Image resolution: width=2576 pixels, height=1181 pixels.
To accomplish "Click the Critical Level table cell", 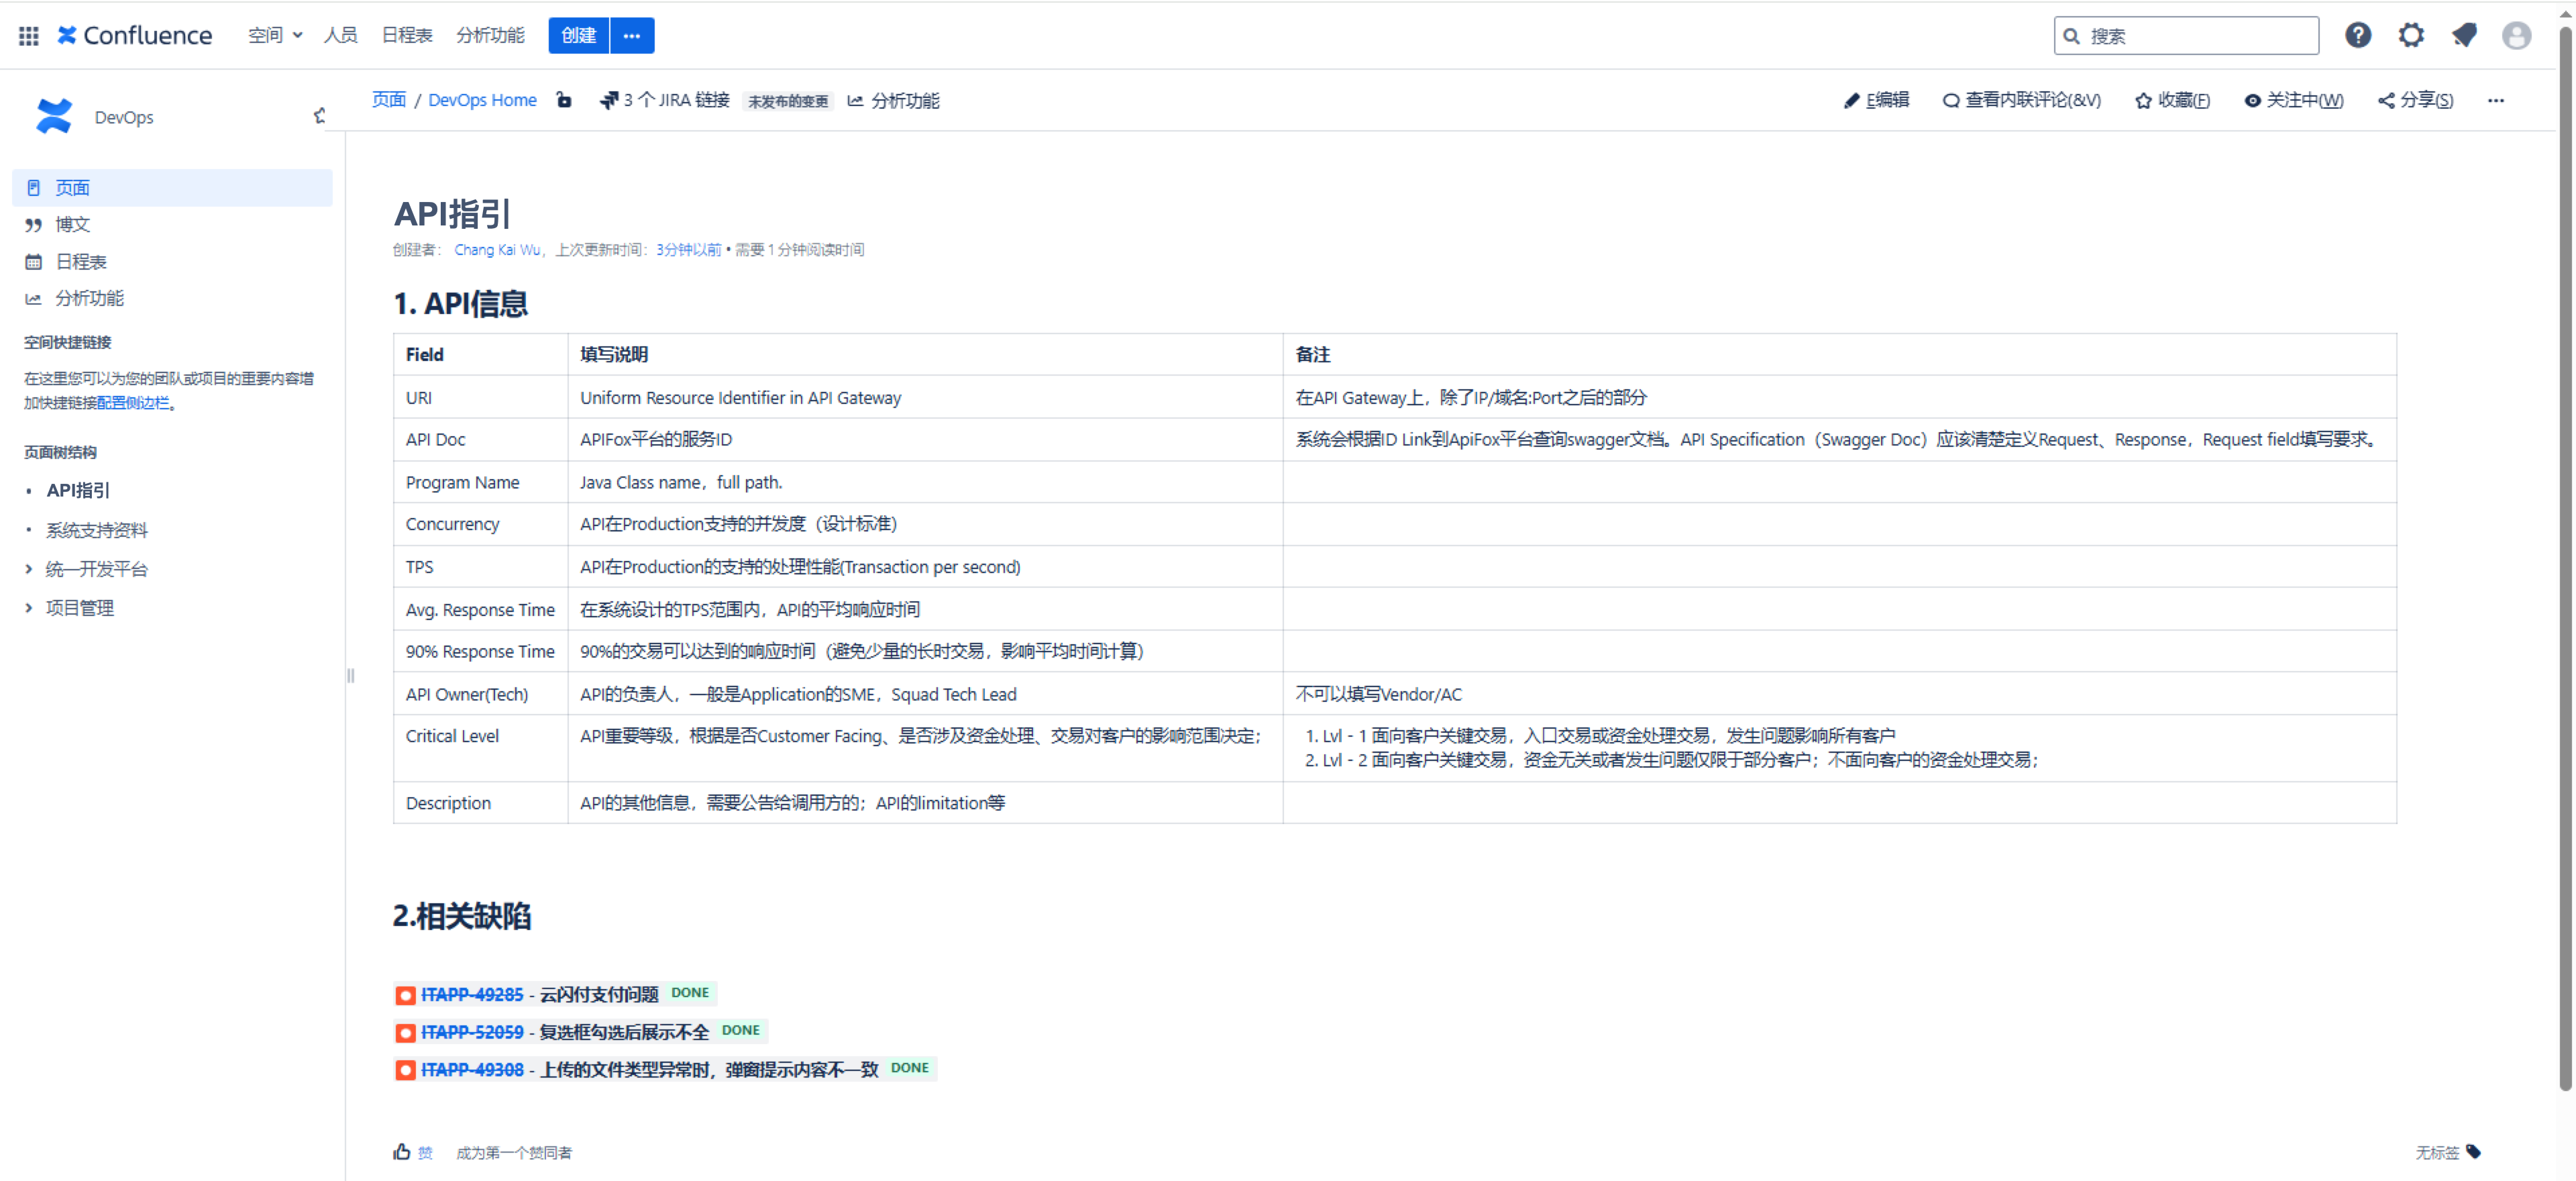I will 481,748.
